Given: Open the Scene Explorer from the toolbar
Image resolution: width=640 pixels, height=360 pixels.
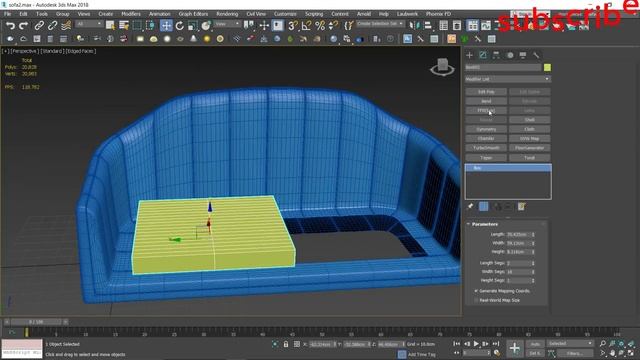Looking at the screenshot, I should pos(444,26).
